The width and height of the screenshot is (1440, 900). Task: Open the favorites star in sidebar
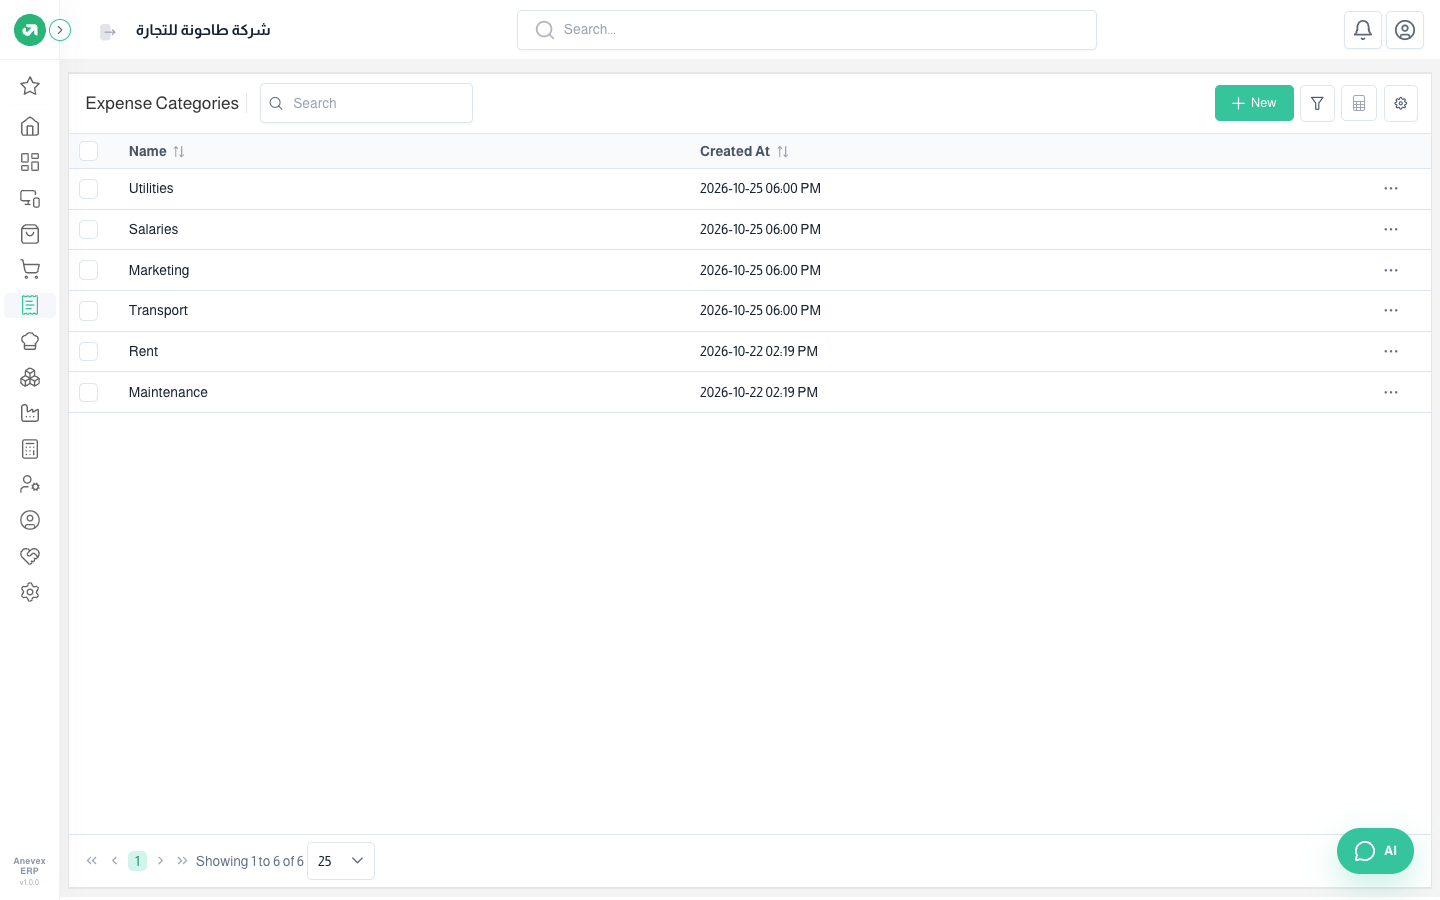click(30, 86)
